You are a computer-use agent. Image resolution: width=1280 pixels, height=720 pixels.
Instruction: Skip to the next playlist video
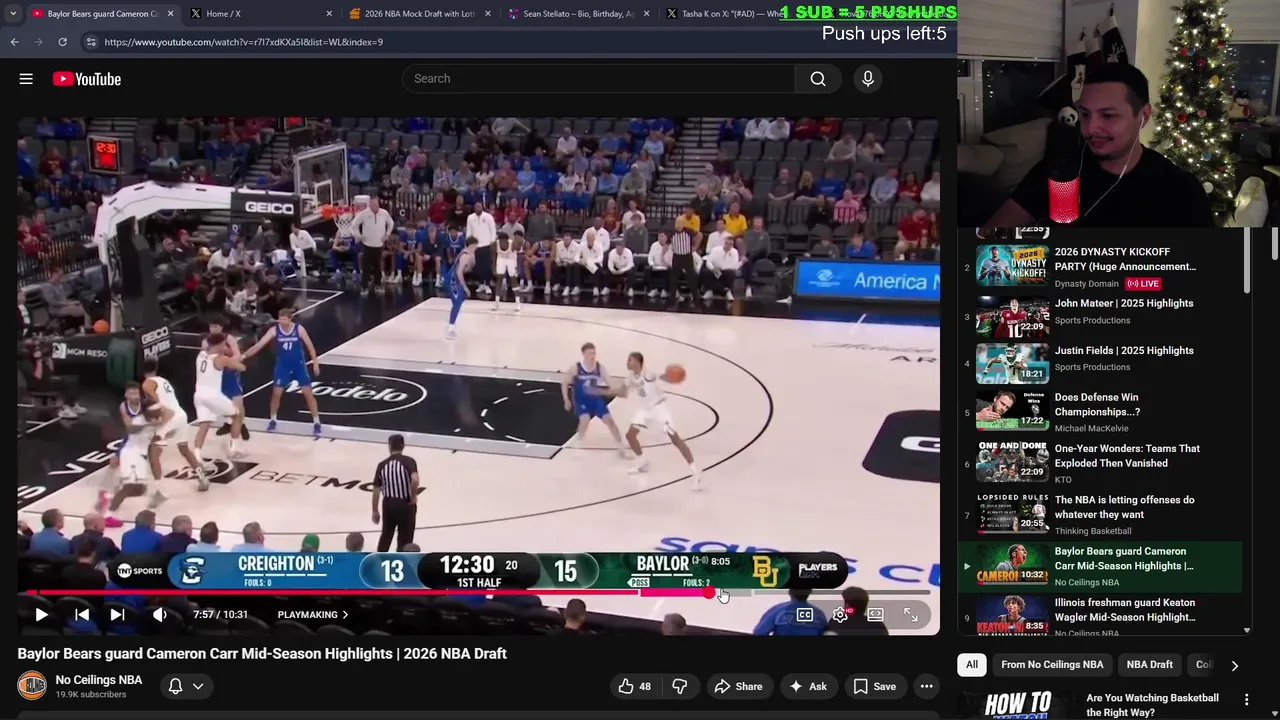pos(117,615)
